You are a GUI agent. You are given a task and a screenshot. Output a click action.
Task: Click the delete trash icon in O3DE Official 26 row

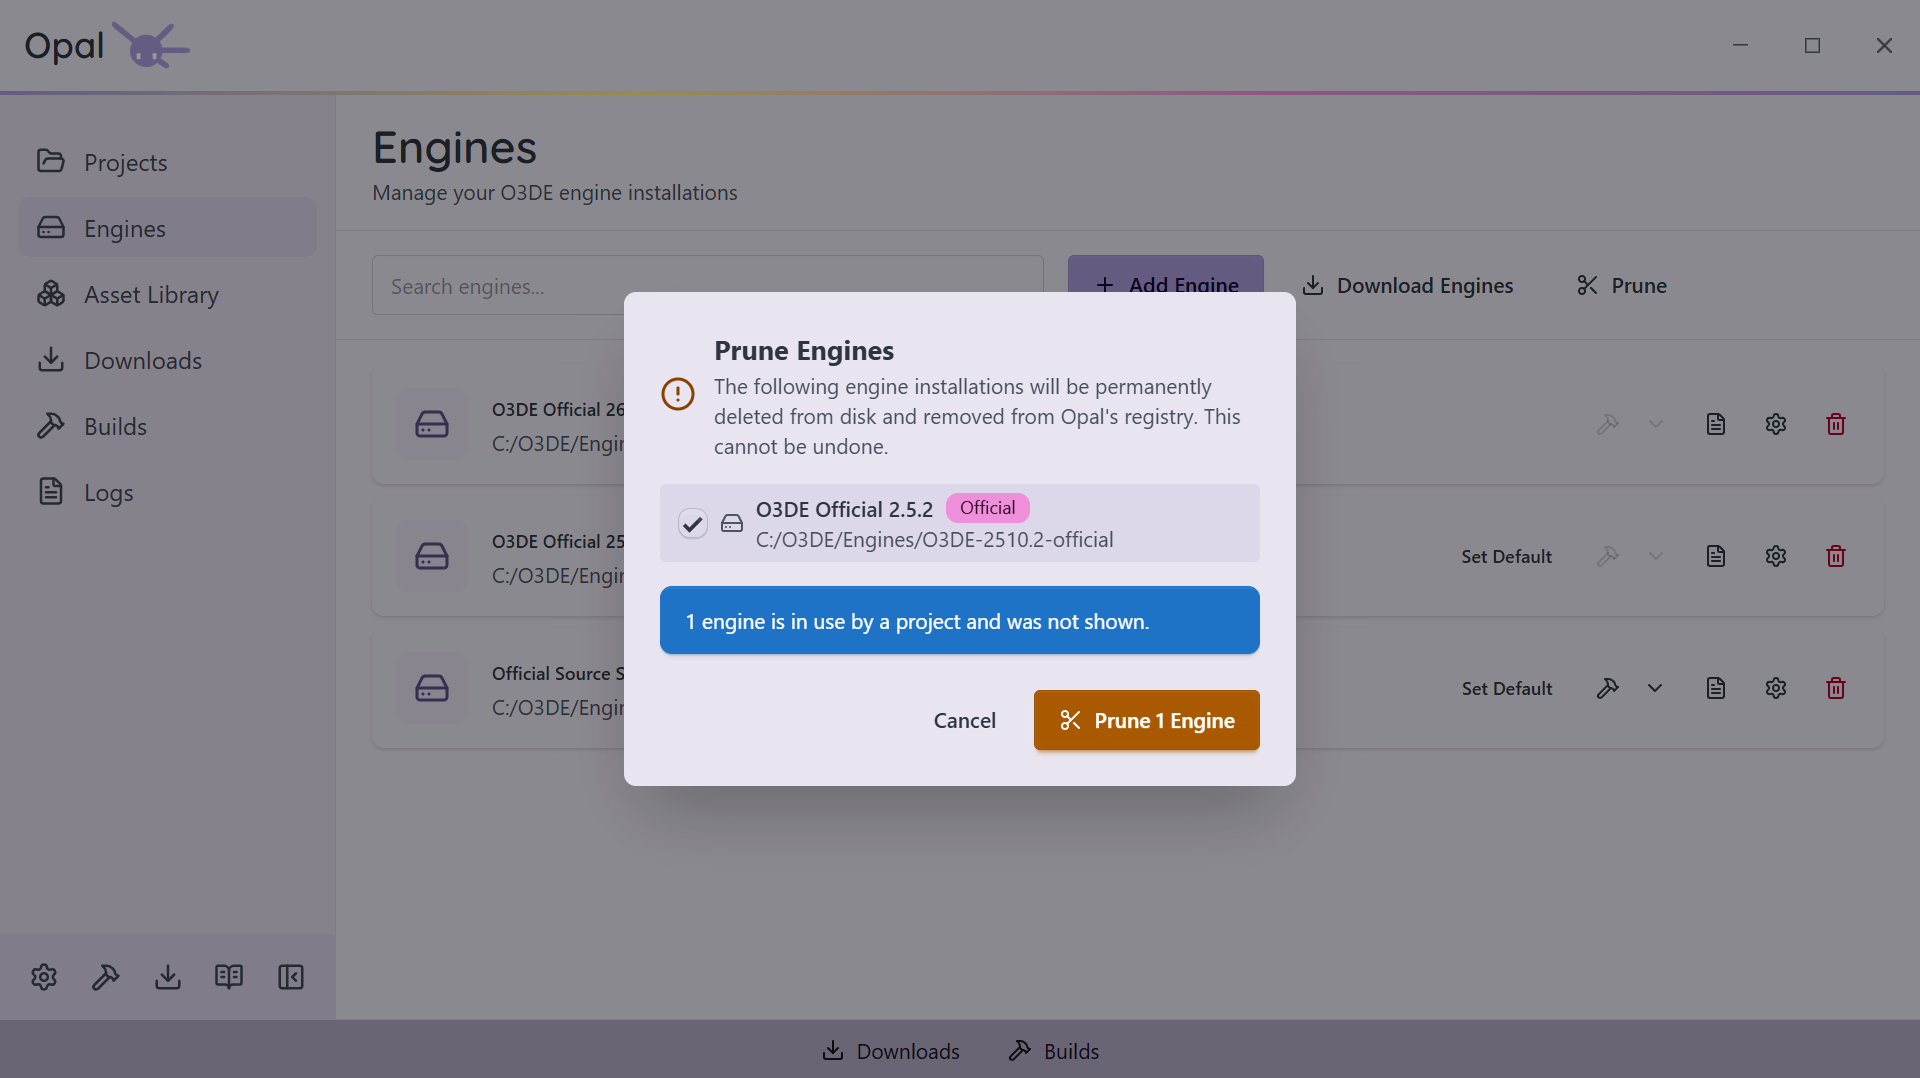click(1835, 424)
